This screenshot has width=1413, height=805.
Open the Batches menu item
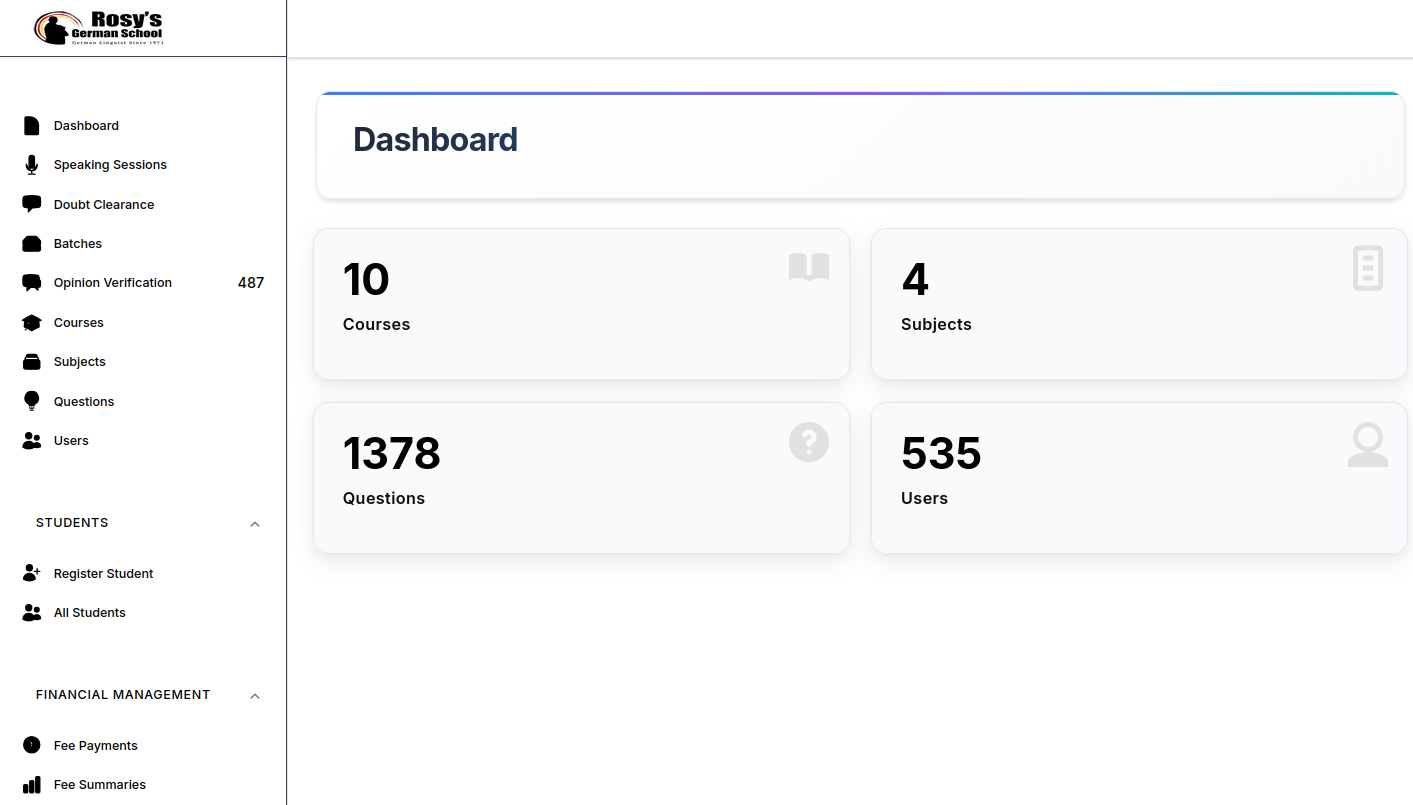coord(77,243)
